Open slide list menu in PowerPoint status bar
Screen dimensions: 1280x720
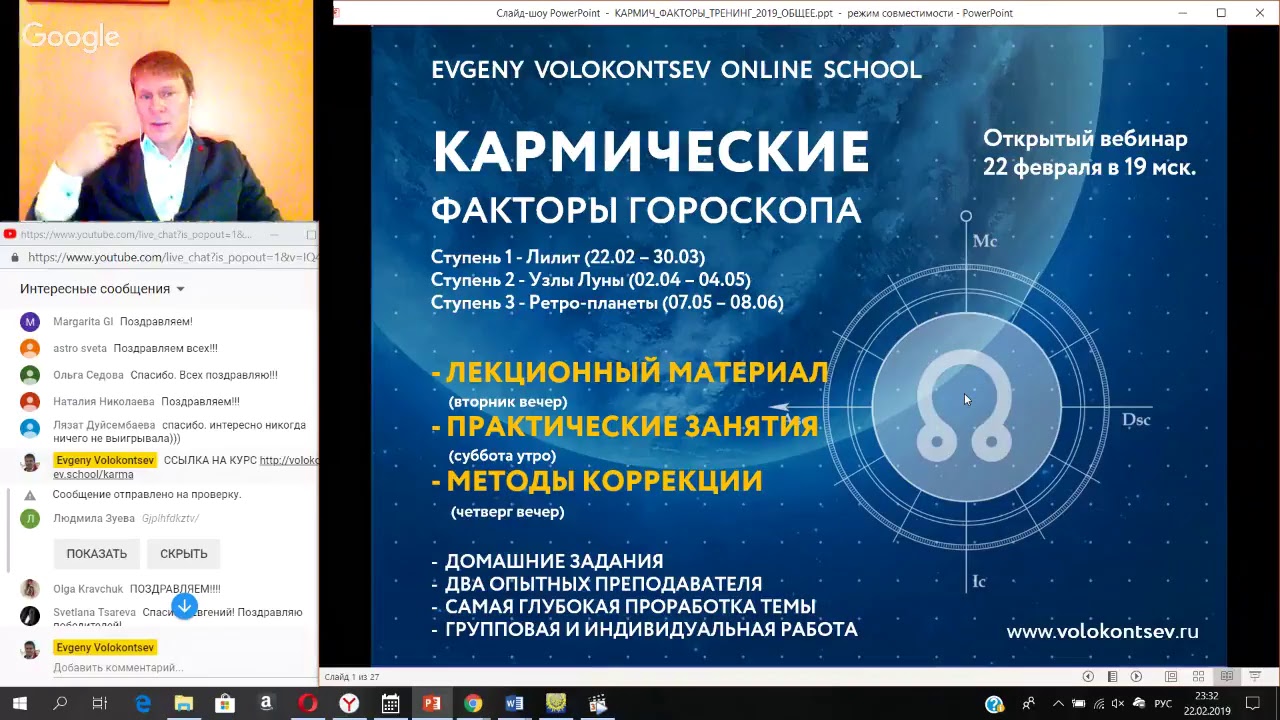(x=1112, y=677)
